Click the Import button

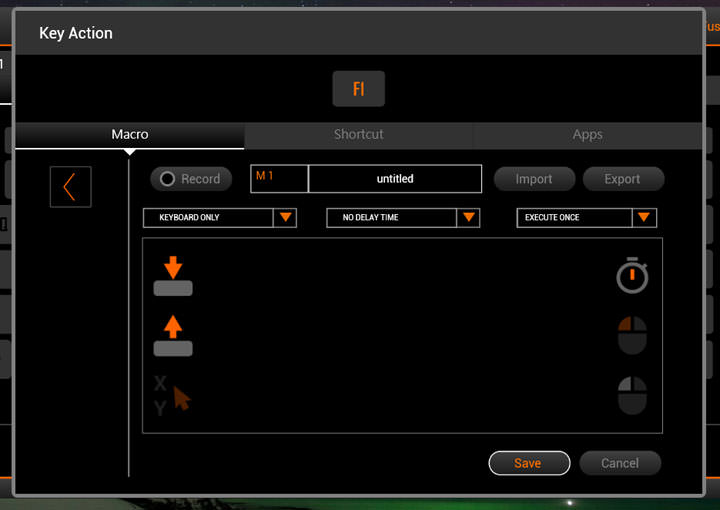tap(534, 179)
